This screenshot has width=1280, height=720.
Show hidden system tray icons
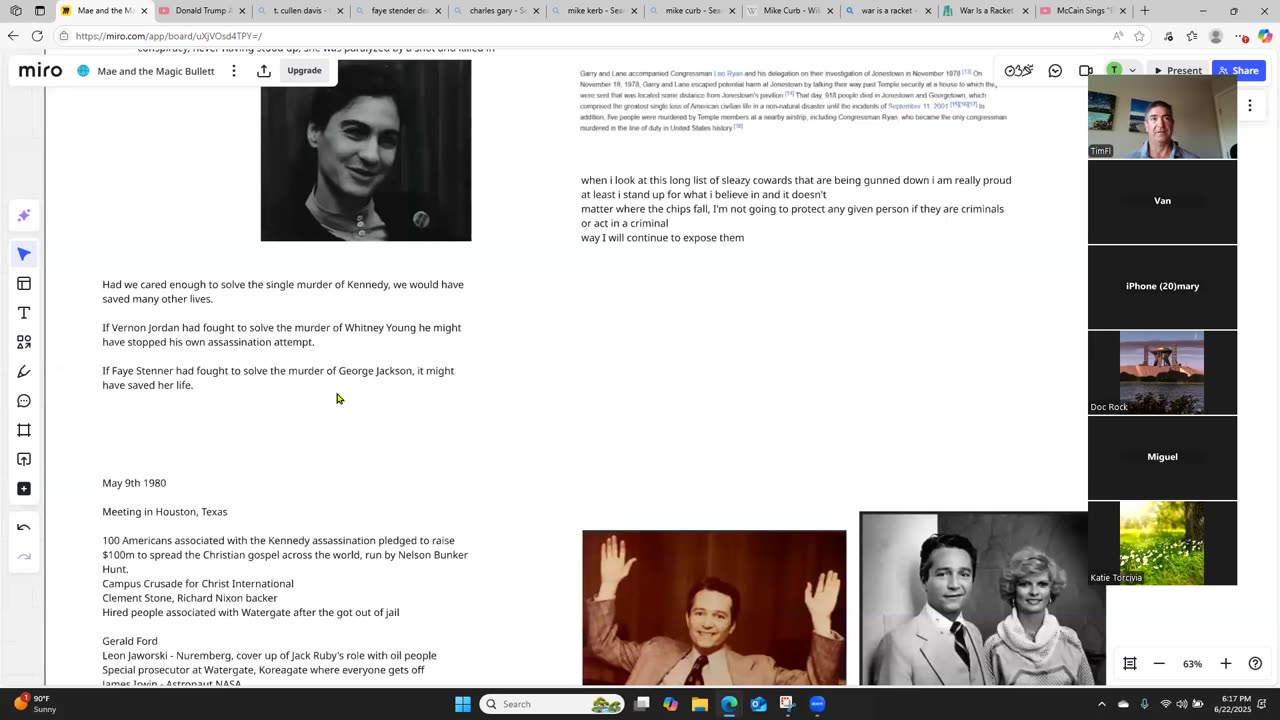coord(1101,704)
